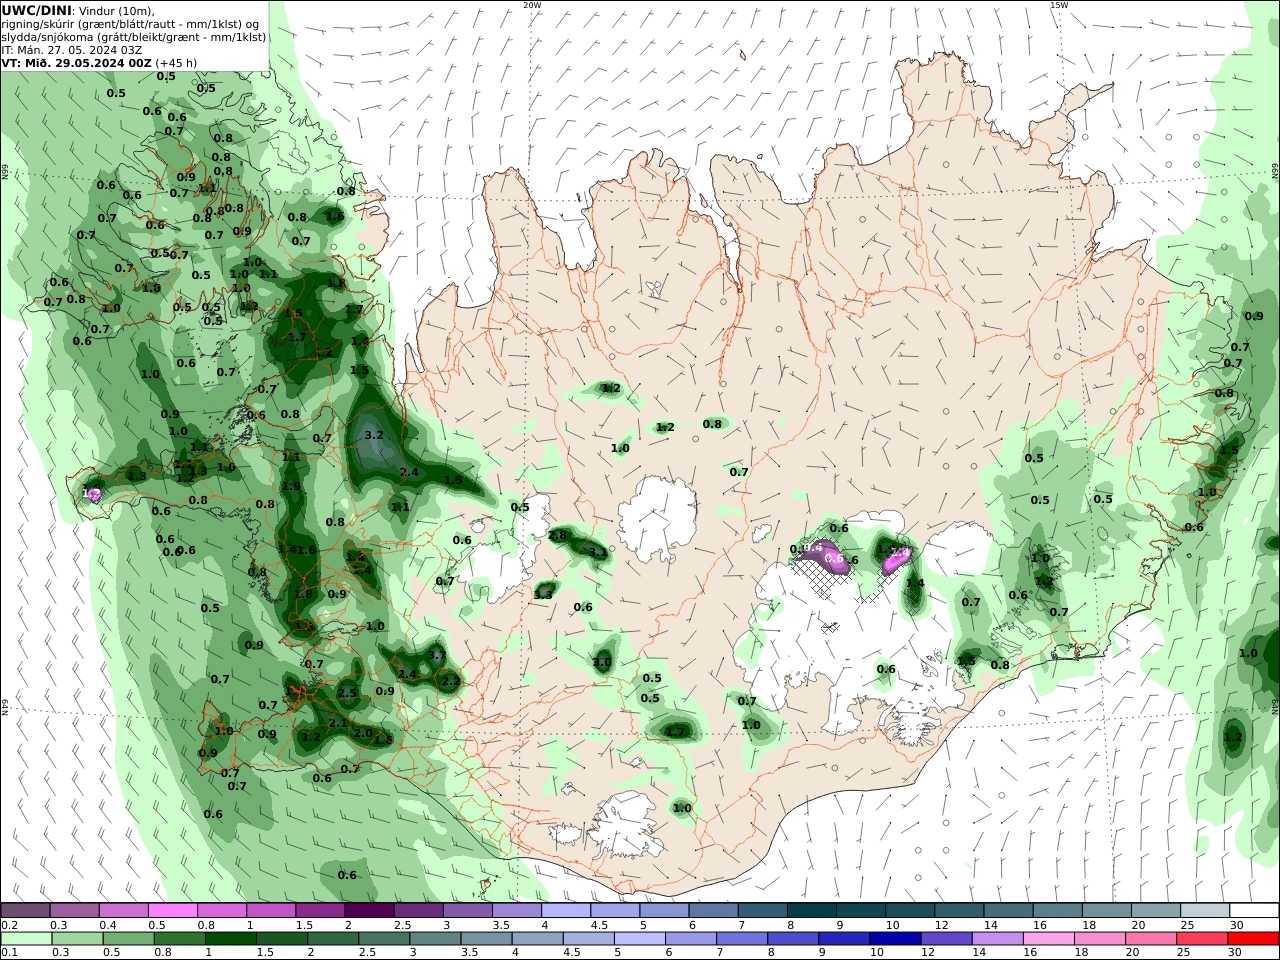Click the valid time line 'VT: Mið. 29.05.2024 00Z'
Screen dimensions: 1280x960
tap(77, 62)
